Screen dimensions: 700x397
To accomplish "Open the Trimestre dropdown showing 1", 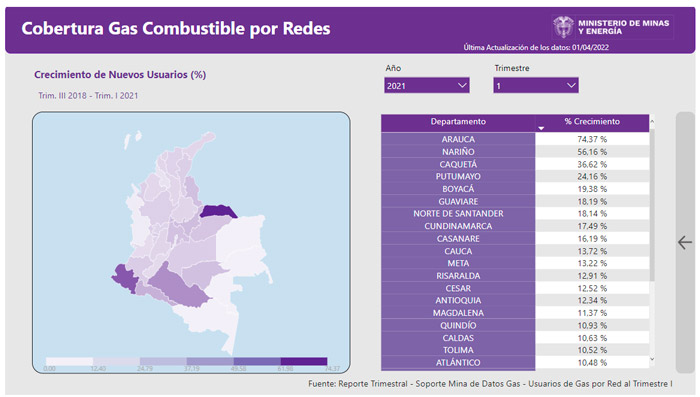I will pos(536,85).
